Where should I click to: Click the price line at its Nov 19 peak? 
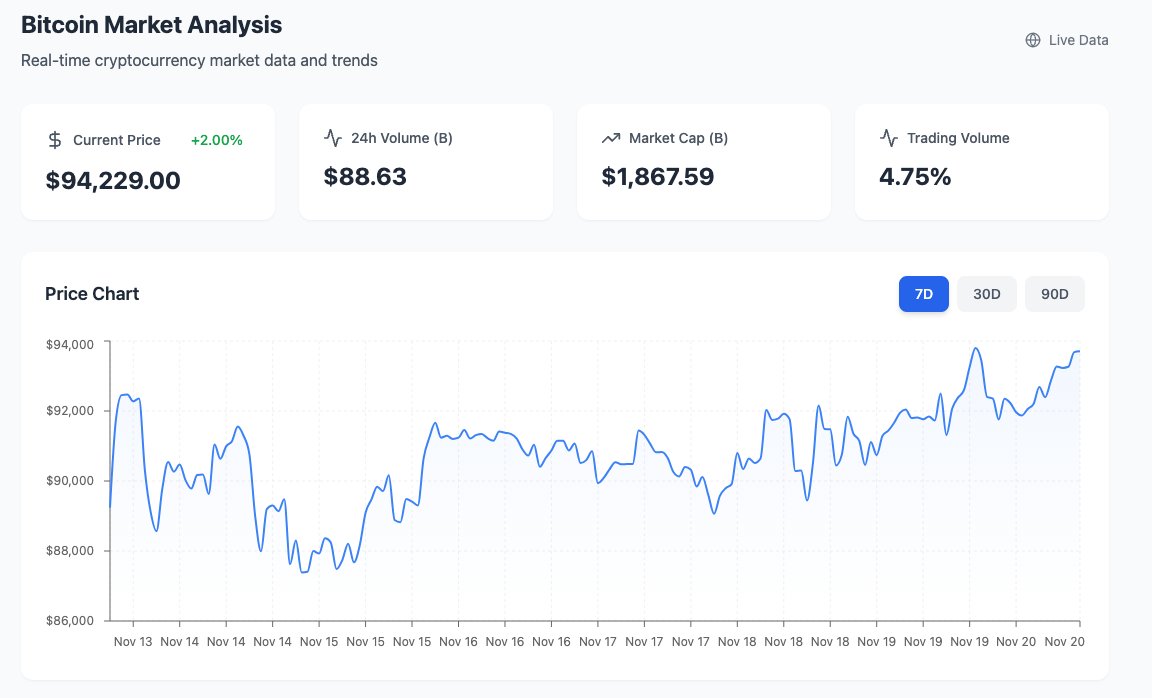click(976, 350)
